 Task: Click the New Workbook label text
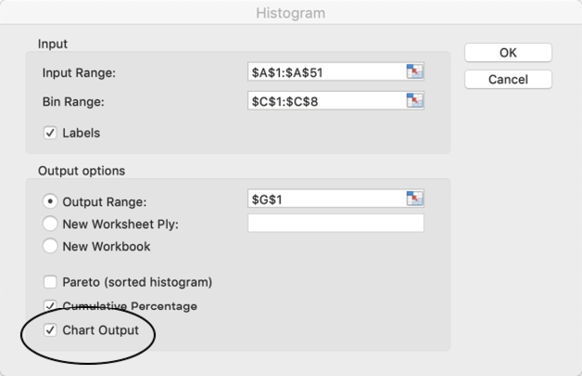[x=107, y=246]
